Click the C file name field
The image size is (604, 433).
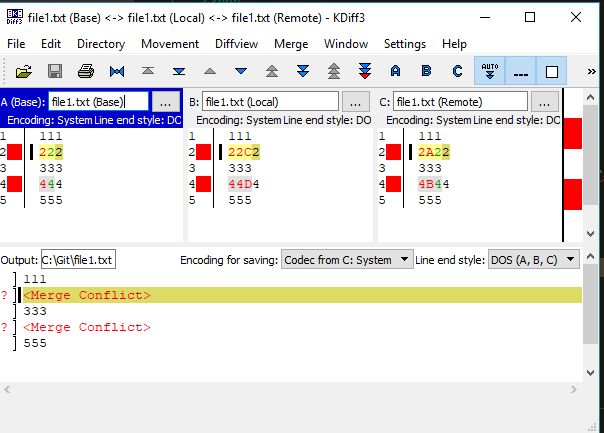click(x=460, y=102)
